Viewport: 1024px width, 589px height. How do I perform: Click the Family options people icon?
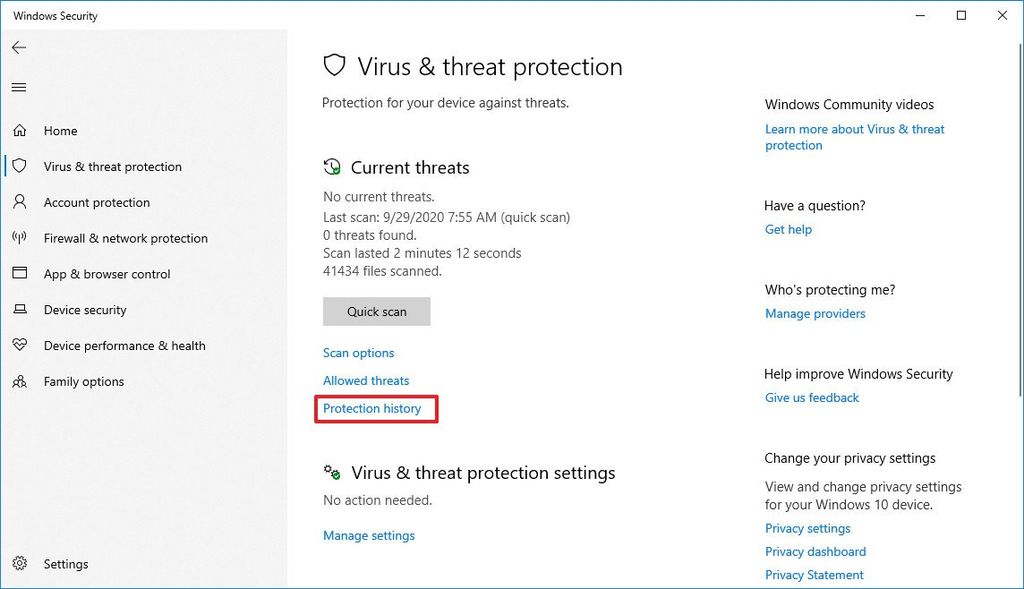click(19, 381)
